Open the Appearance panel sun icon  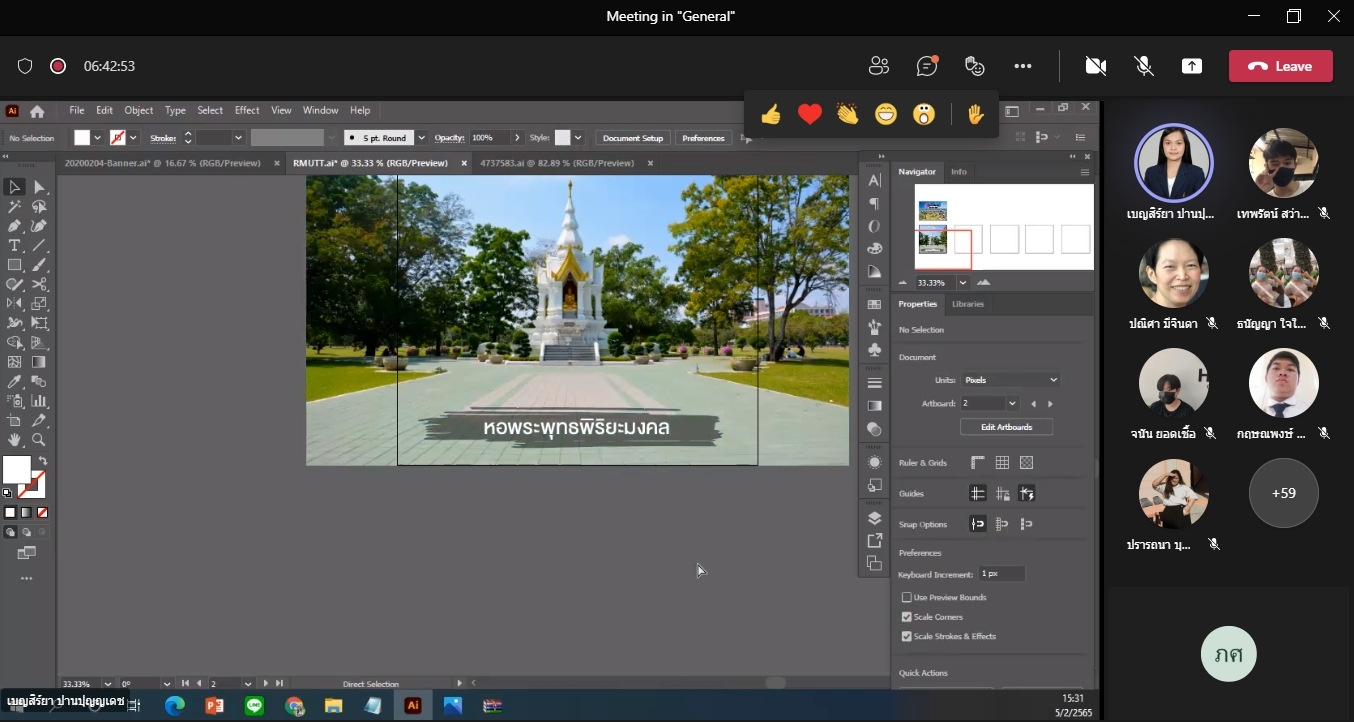(875, 462)
